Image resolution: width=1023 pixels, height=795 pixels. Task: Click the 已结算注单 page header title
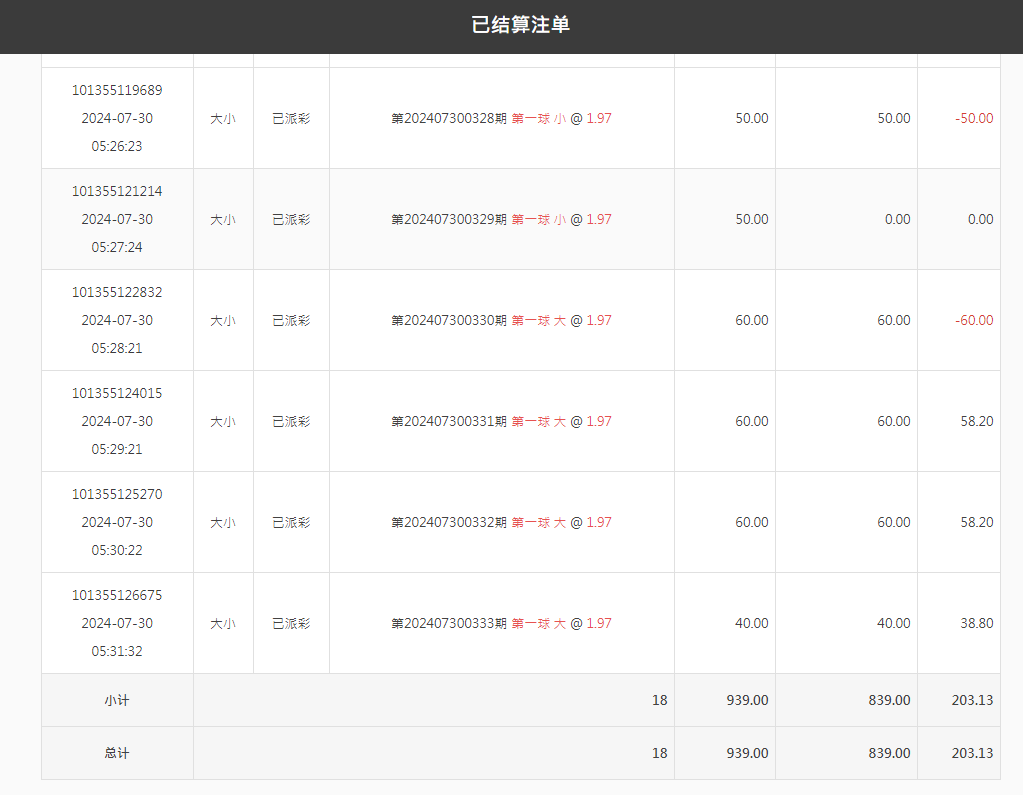pos(520,25)
